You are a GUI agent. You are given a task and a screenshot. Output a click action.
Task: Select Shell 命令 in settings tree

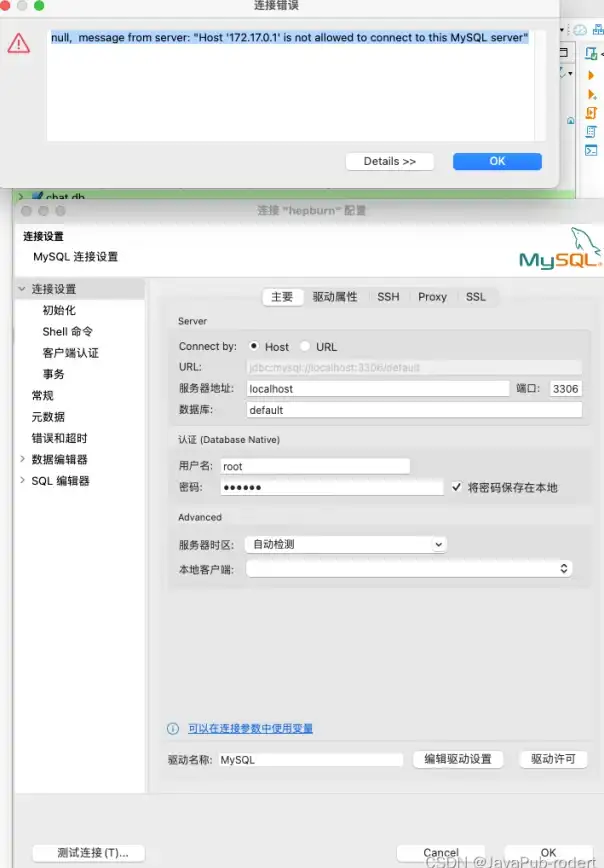coord(68,331)
